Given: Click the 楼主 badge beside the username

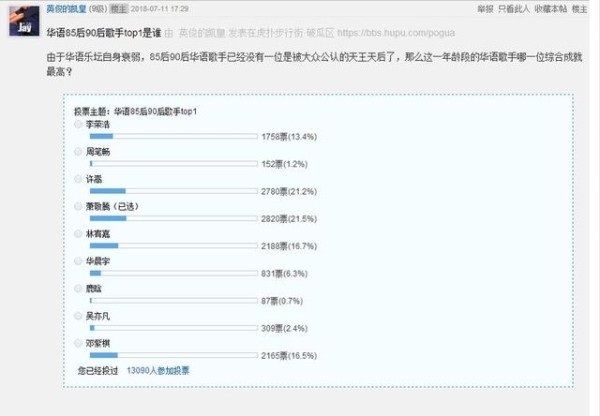Looking at the screenshot, I should point(118,9).
